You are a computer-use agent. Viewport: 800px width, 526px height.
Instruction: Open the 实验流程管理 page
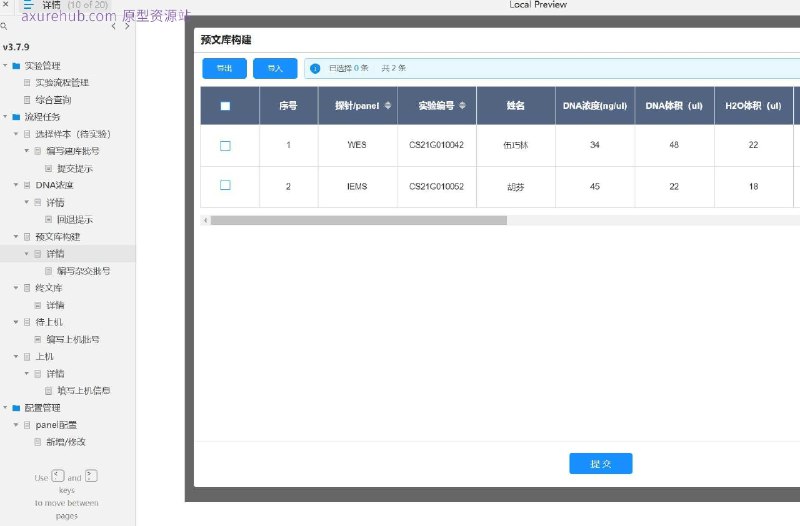62,83
